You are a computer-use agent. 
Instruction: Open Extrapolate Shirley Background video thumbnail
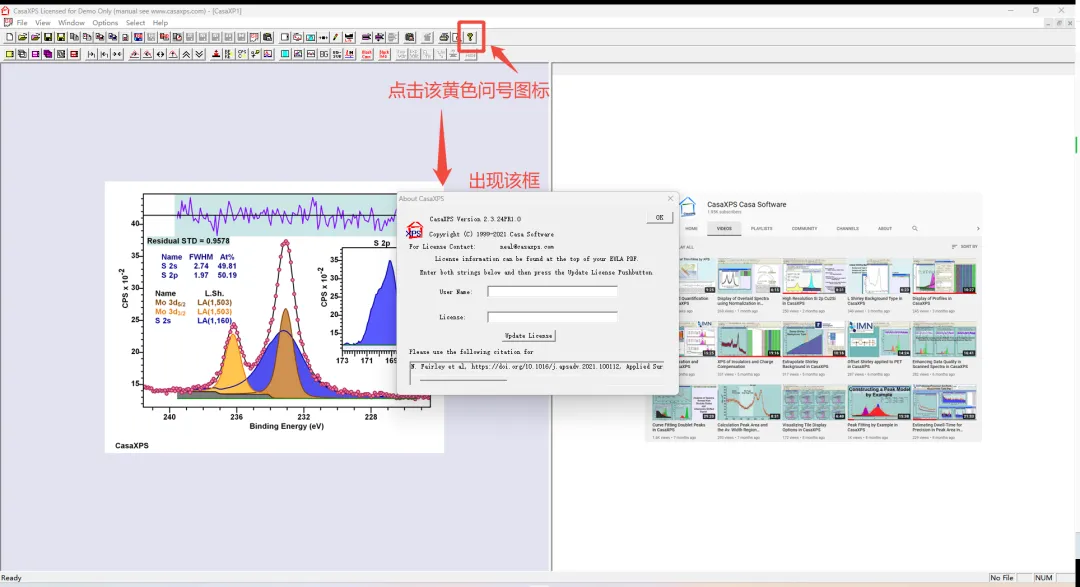click(x=813, y=339)
